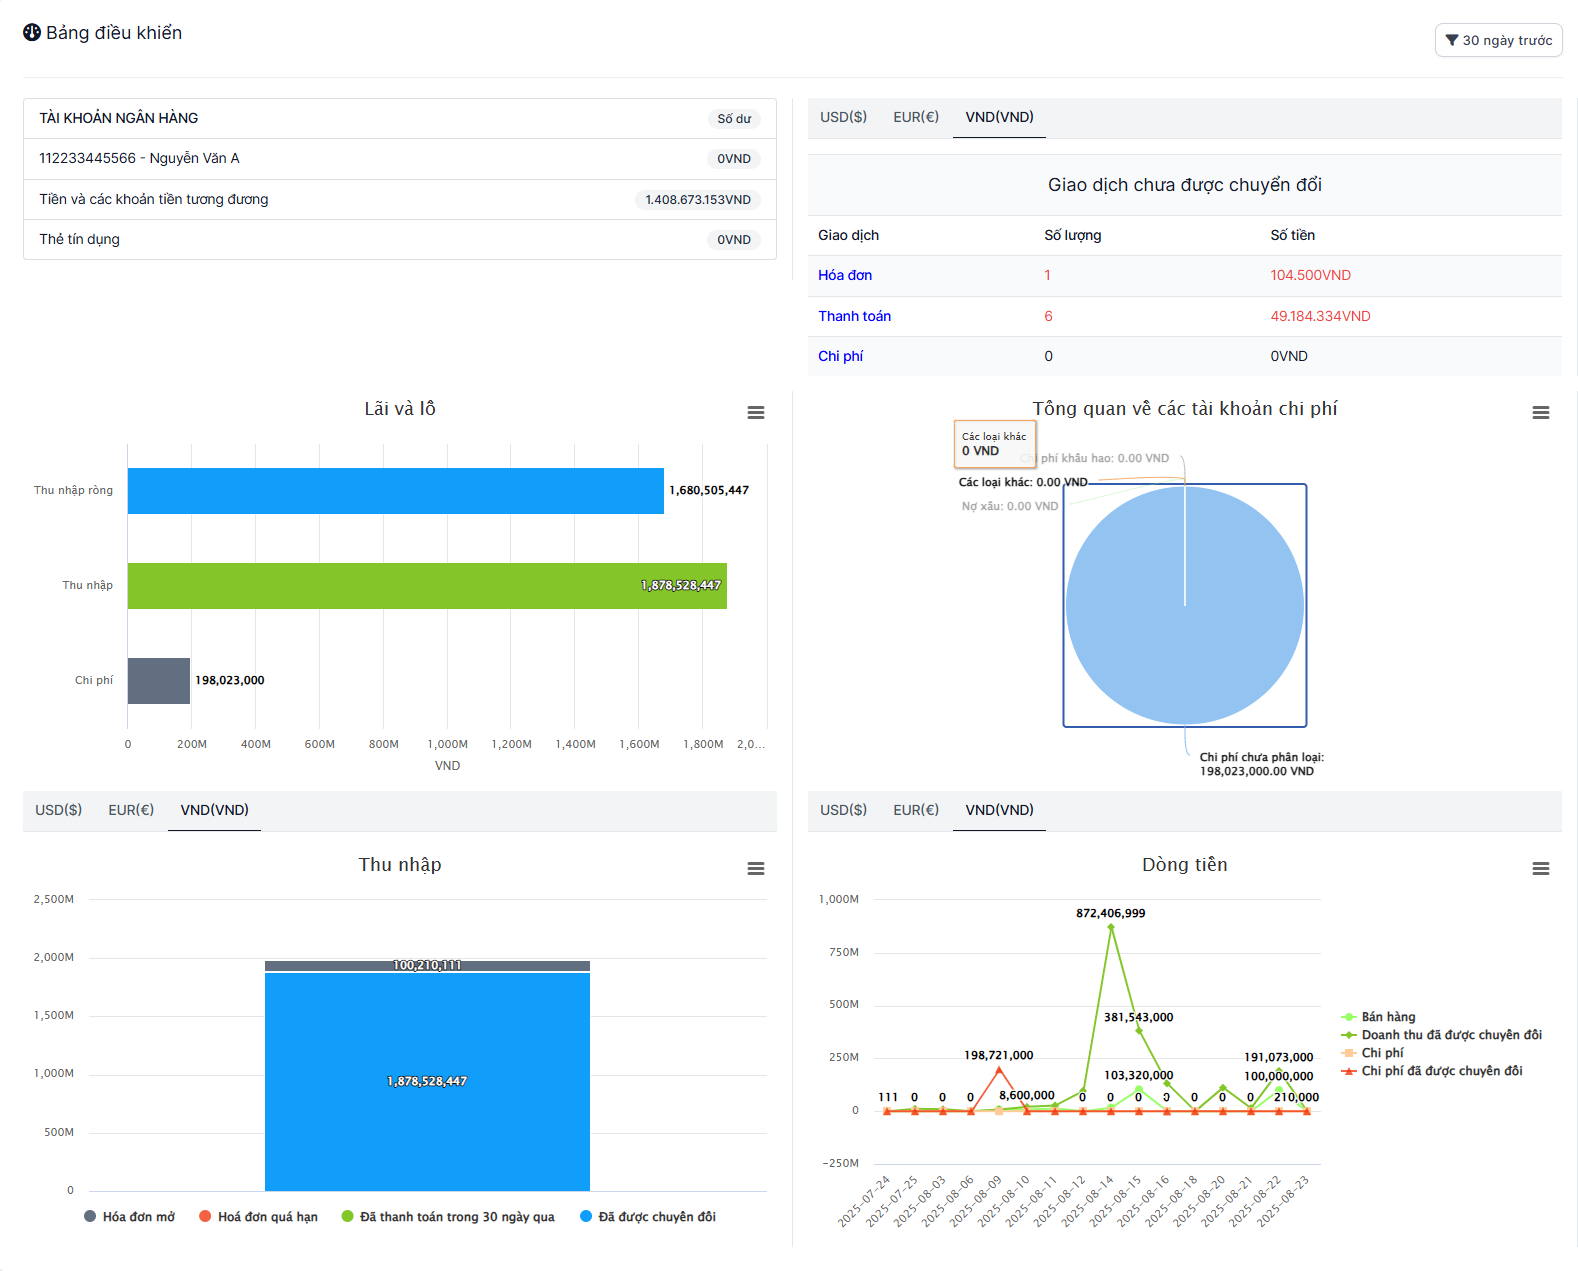
Task: Select EUR(€) tab above Thu nhập chart
Action: (x=131, y=810)
